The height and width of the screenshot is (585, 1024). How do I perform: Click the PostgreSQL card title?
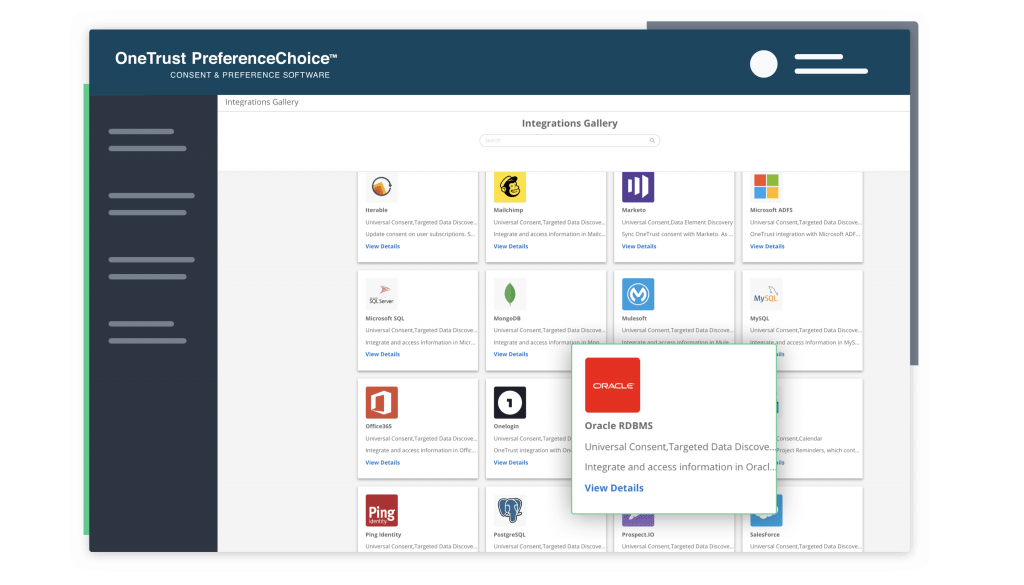click(509, 535)
